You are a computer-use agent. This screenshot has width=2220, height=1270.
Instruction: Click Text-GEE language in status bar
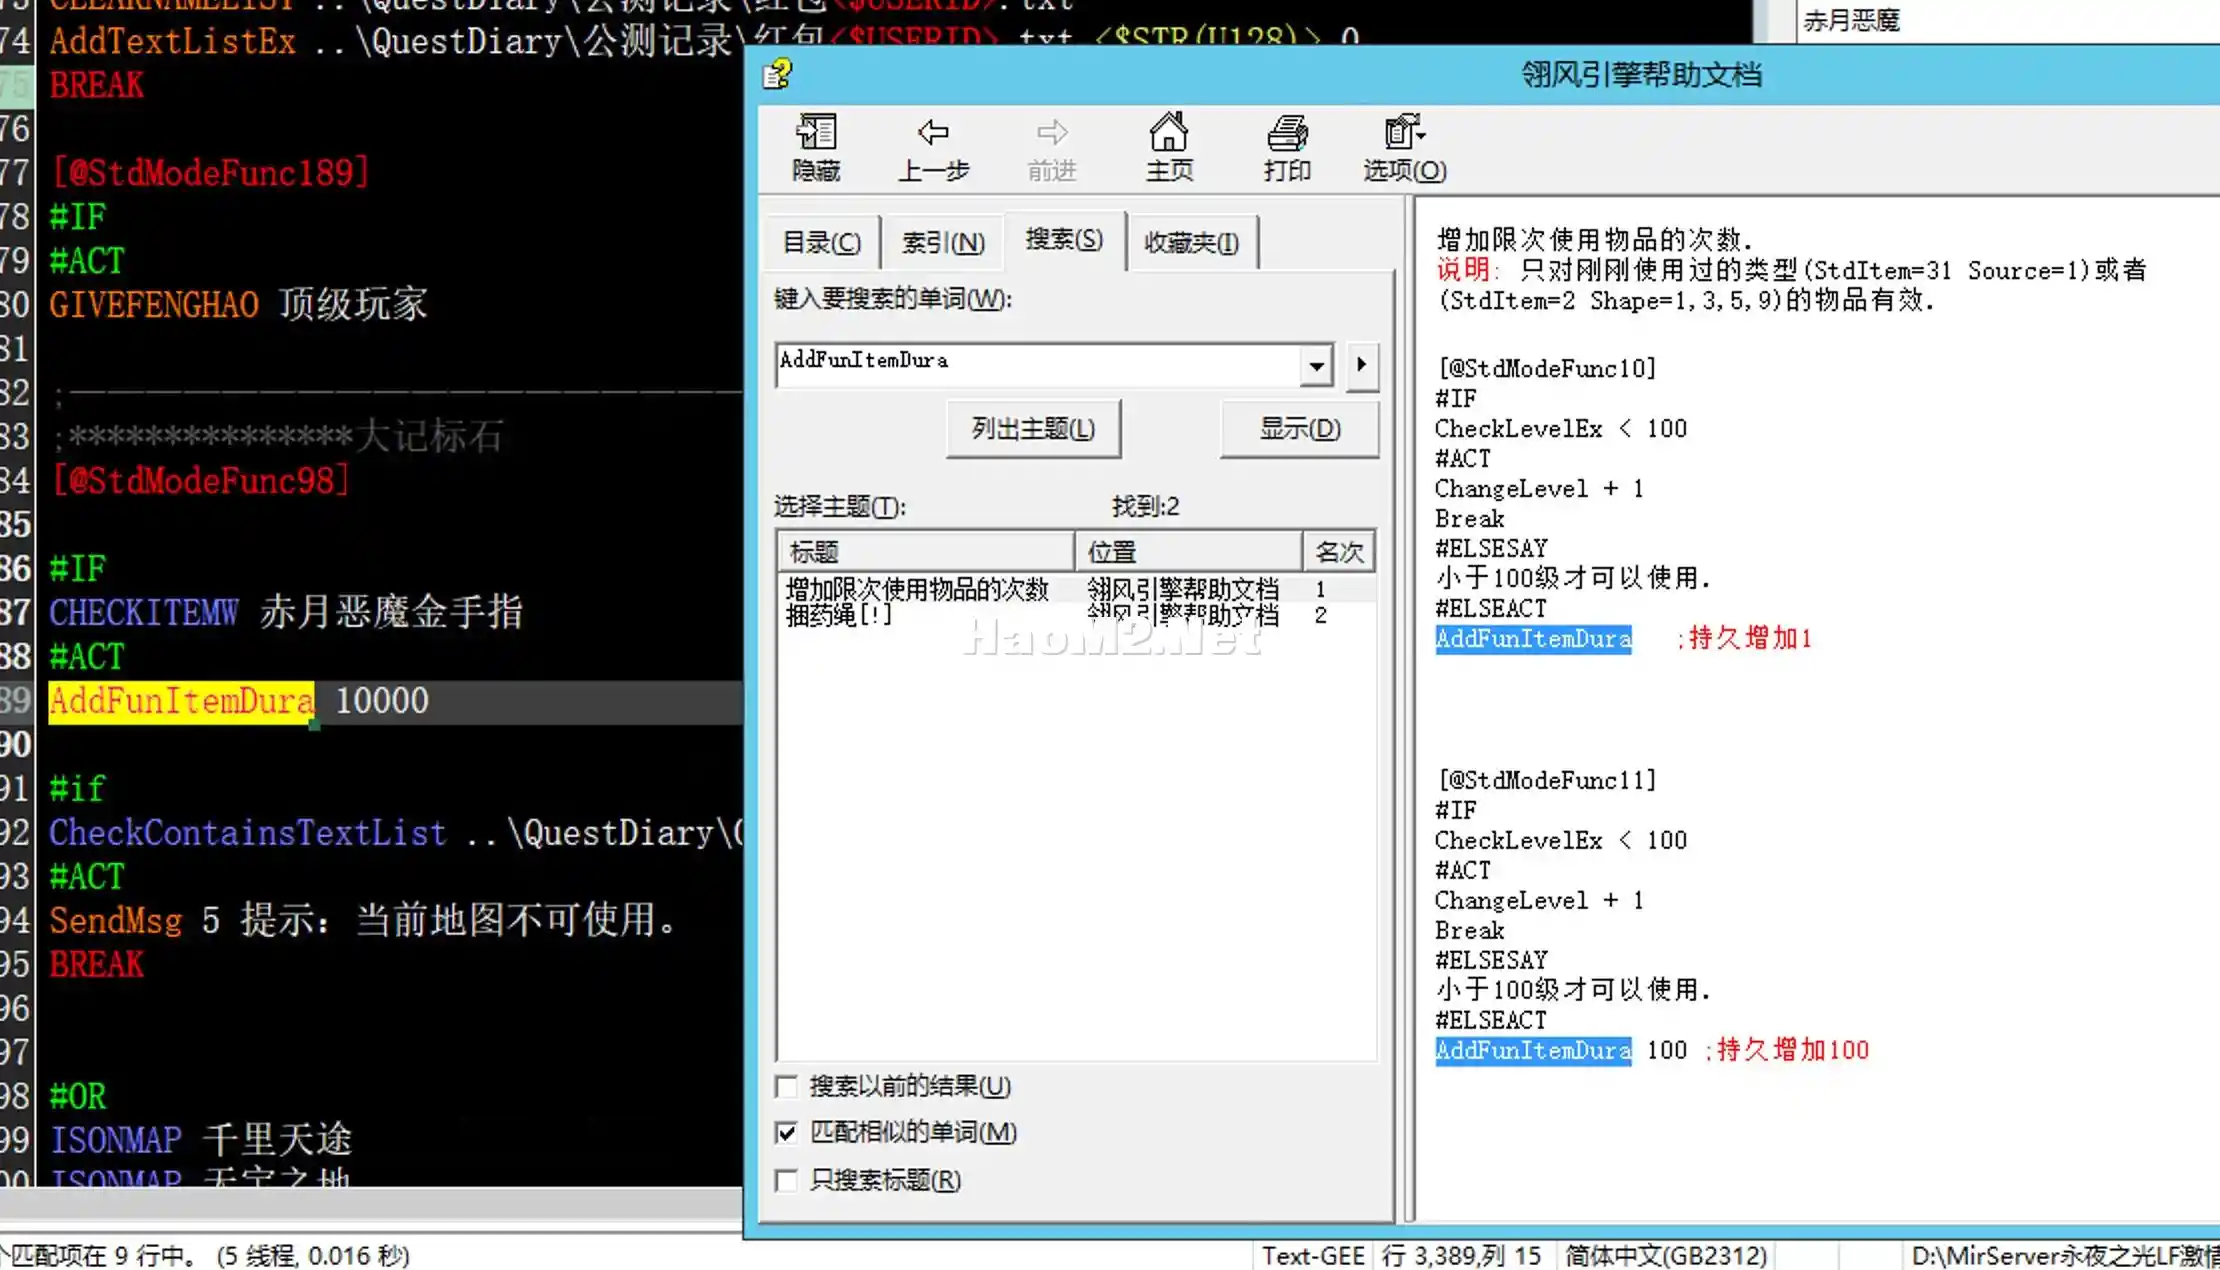pos(1313,1255)
